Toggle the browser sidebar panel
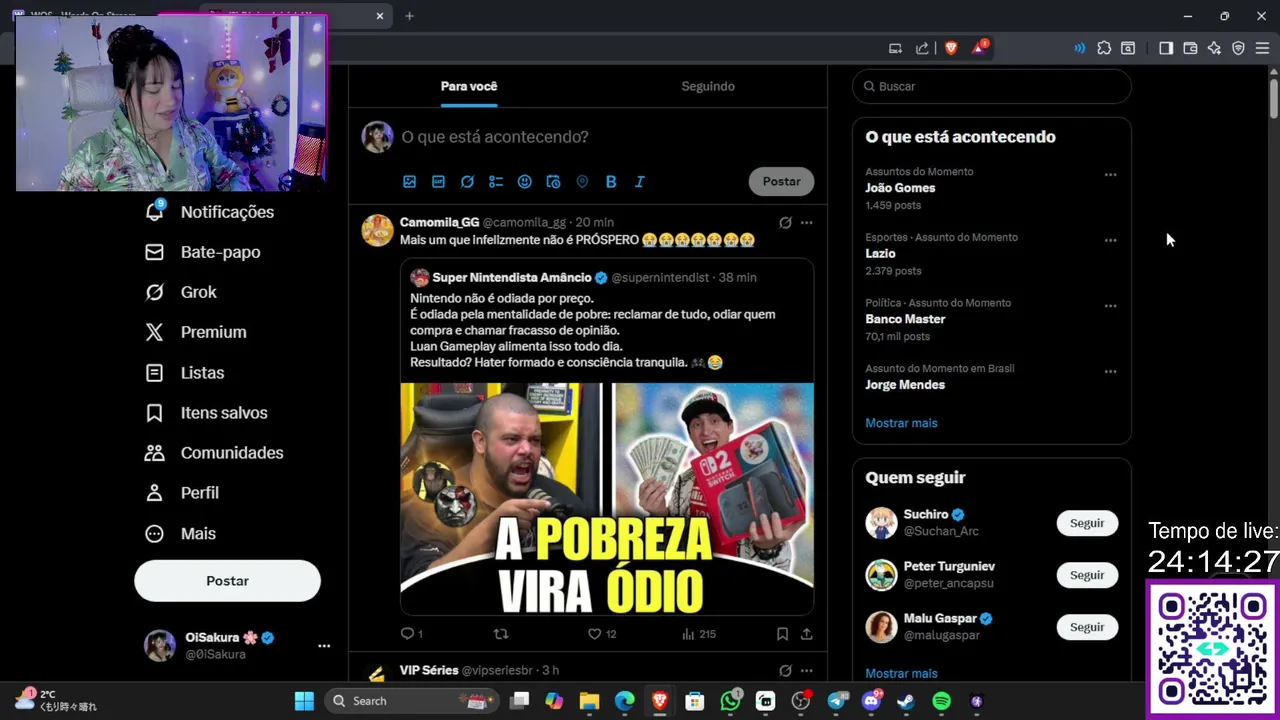Viewport: 1280px width, 720px height. 1166,48
